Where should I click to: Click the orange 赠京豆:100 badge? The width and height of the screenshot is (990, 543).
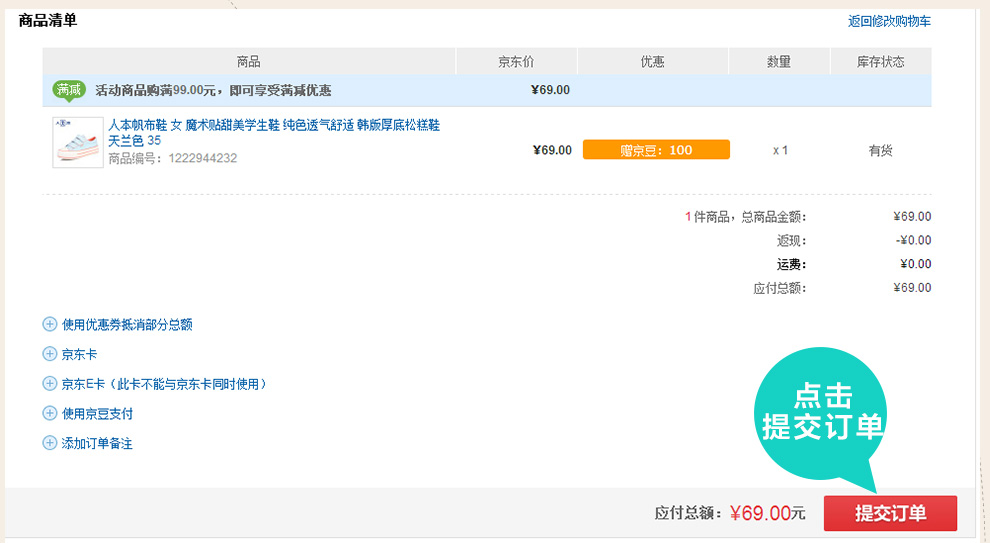(x=656, y=150)
